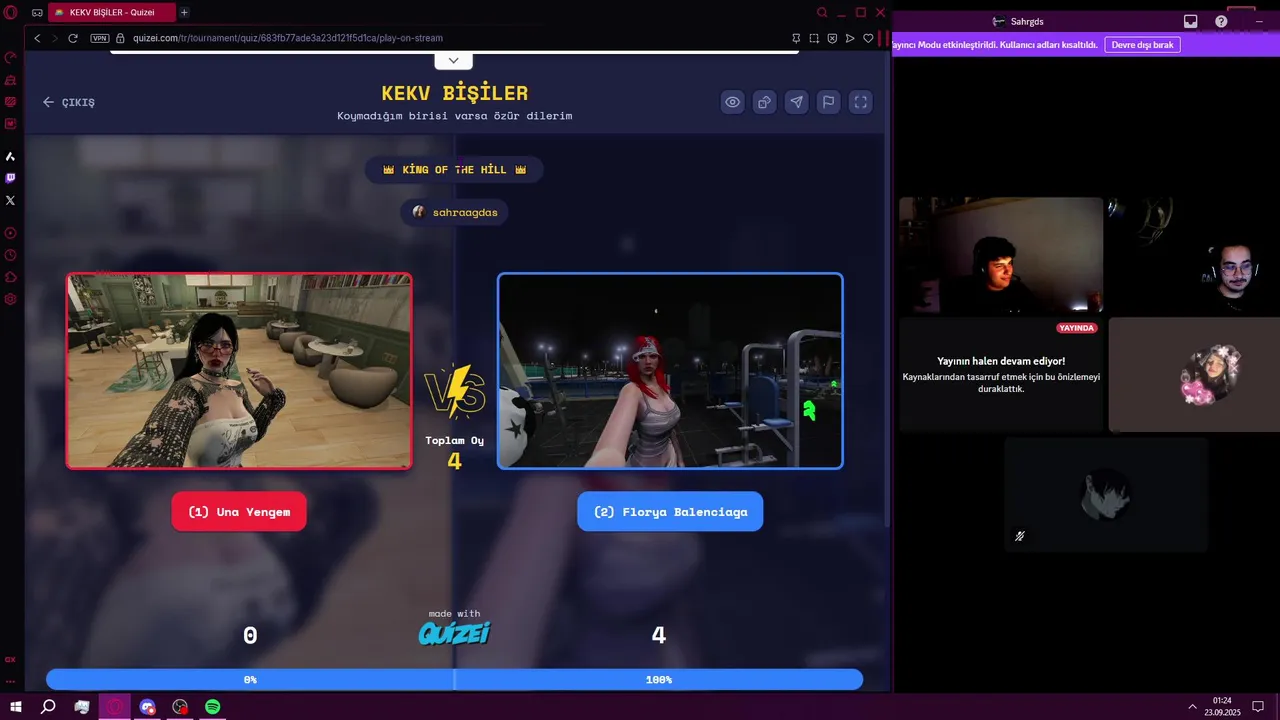Image resolution: width=1280 pixels, height=720 pixels.
Task: Open the sahraagdas creator profile chip
Action: click(455, 212)
